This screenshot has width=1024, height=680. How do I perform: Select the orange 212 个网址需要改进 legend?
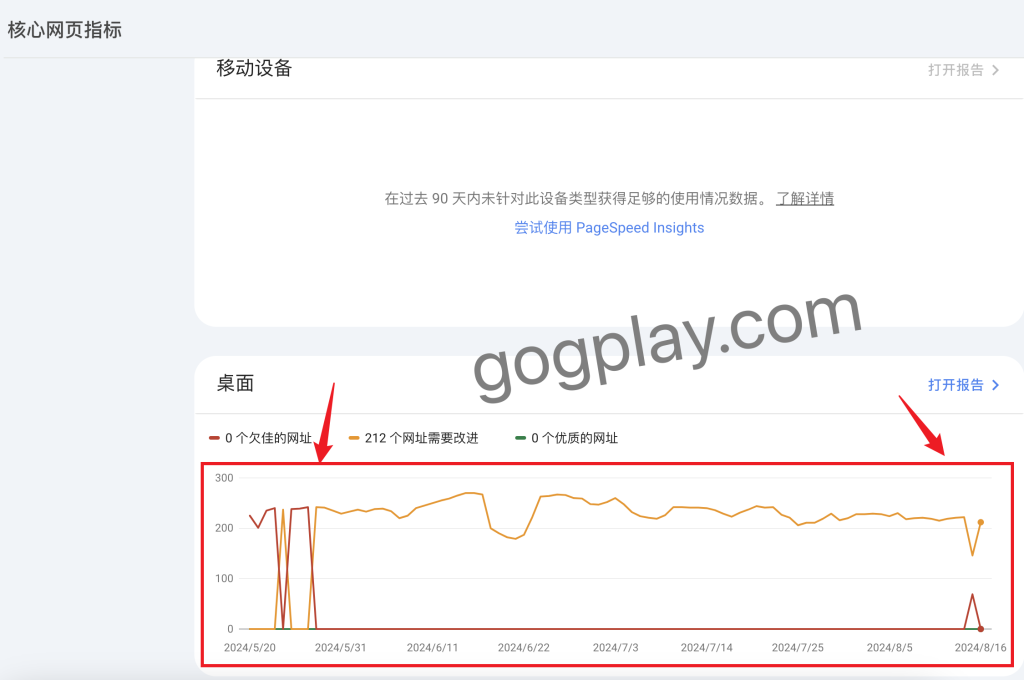tap(413, 438)
